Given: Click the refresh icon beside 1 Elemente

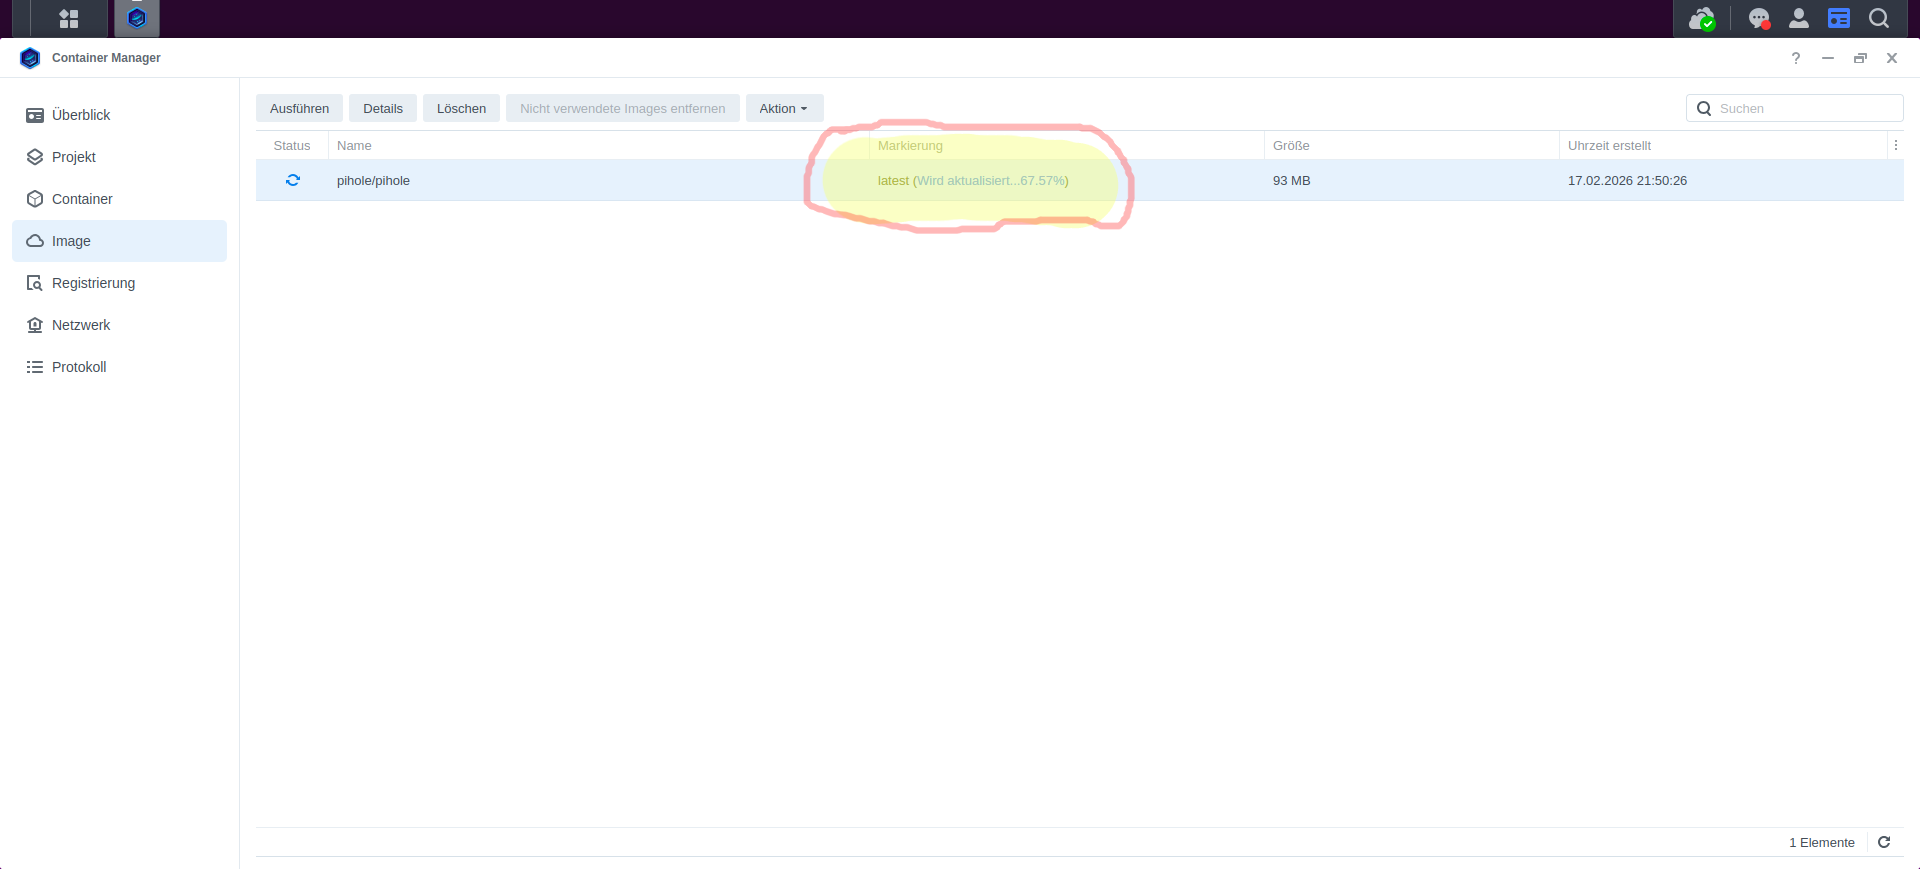Looking at the screenshot, I should pyautogui.click(x=1884, y=842).
